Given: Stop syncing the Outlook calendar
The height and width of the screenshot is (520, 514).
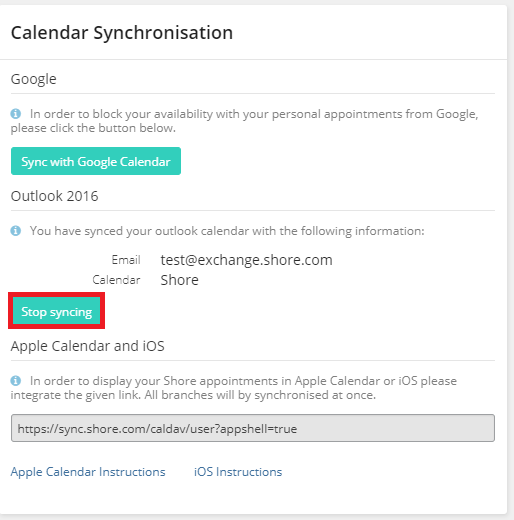Looking at the screenshot, I should (x=57, y=311).
